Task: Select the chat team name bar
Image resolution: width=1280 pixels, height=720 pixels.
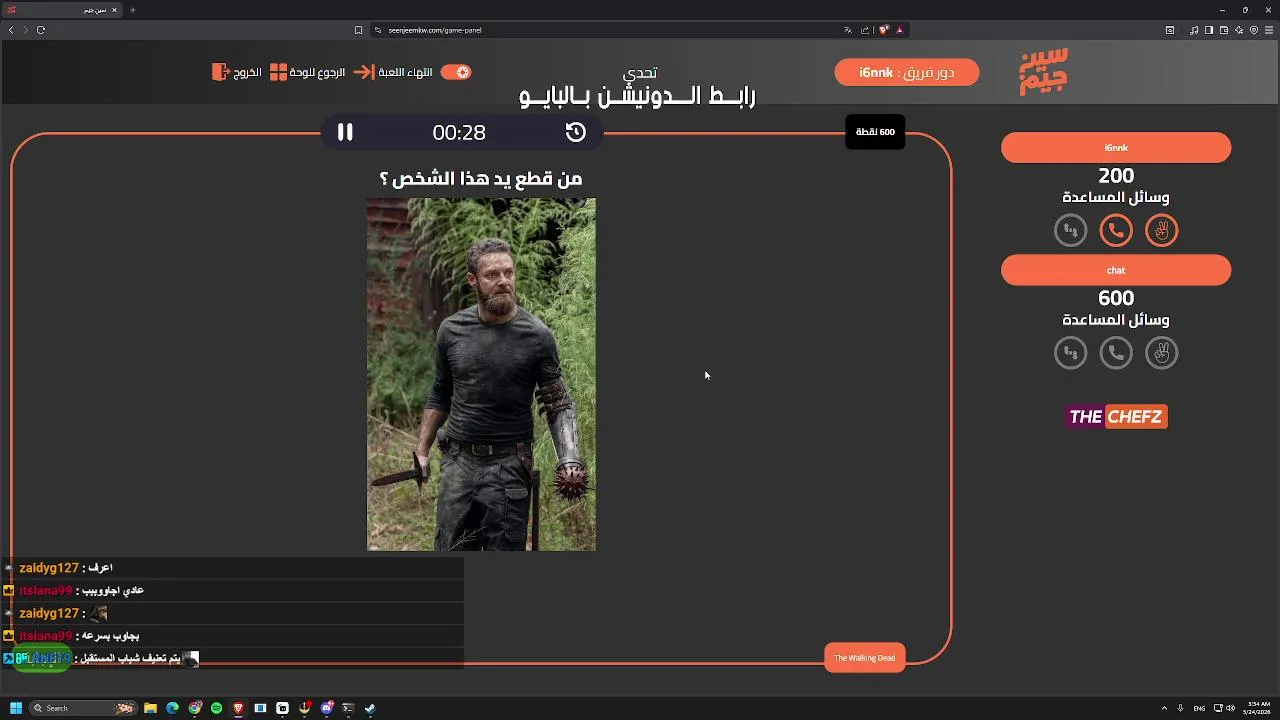Action: tap(1116, 270)
